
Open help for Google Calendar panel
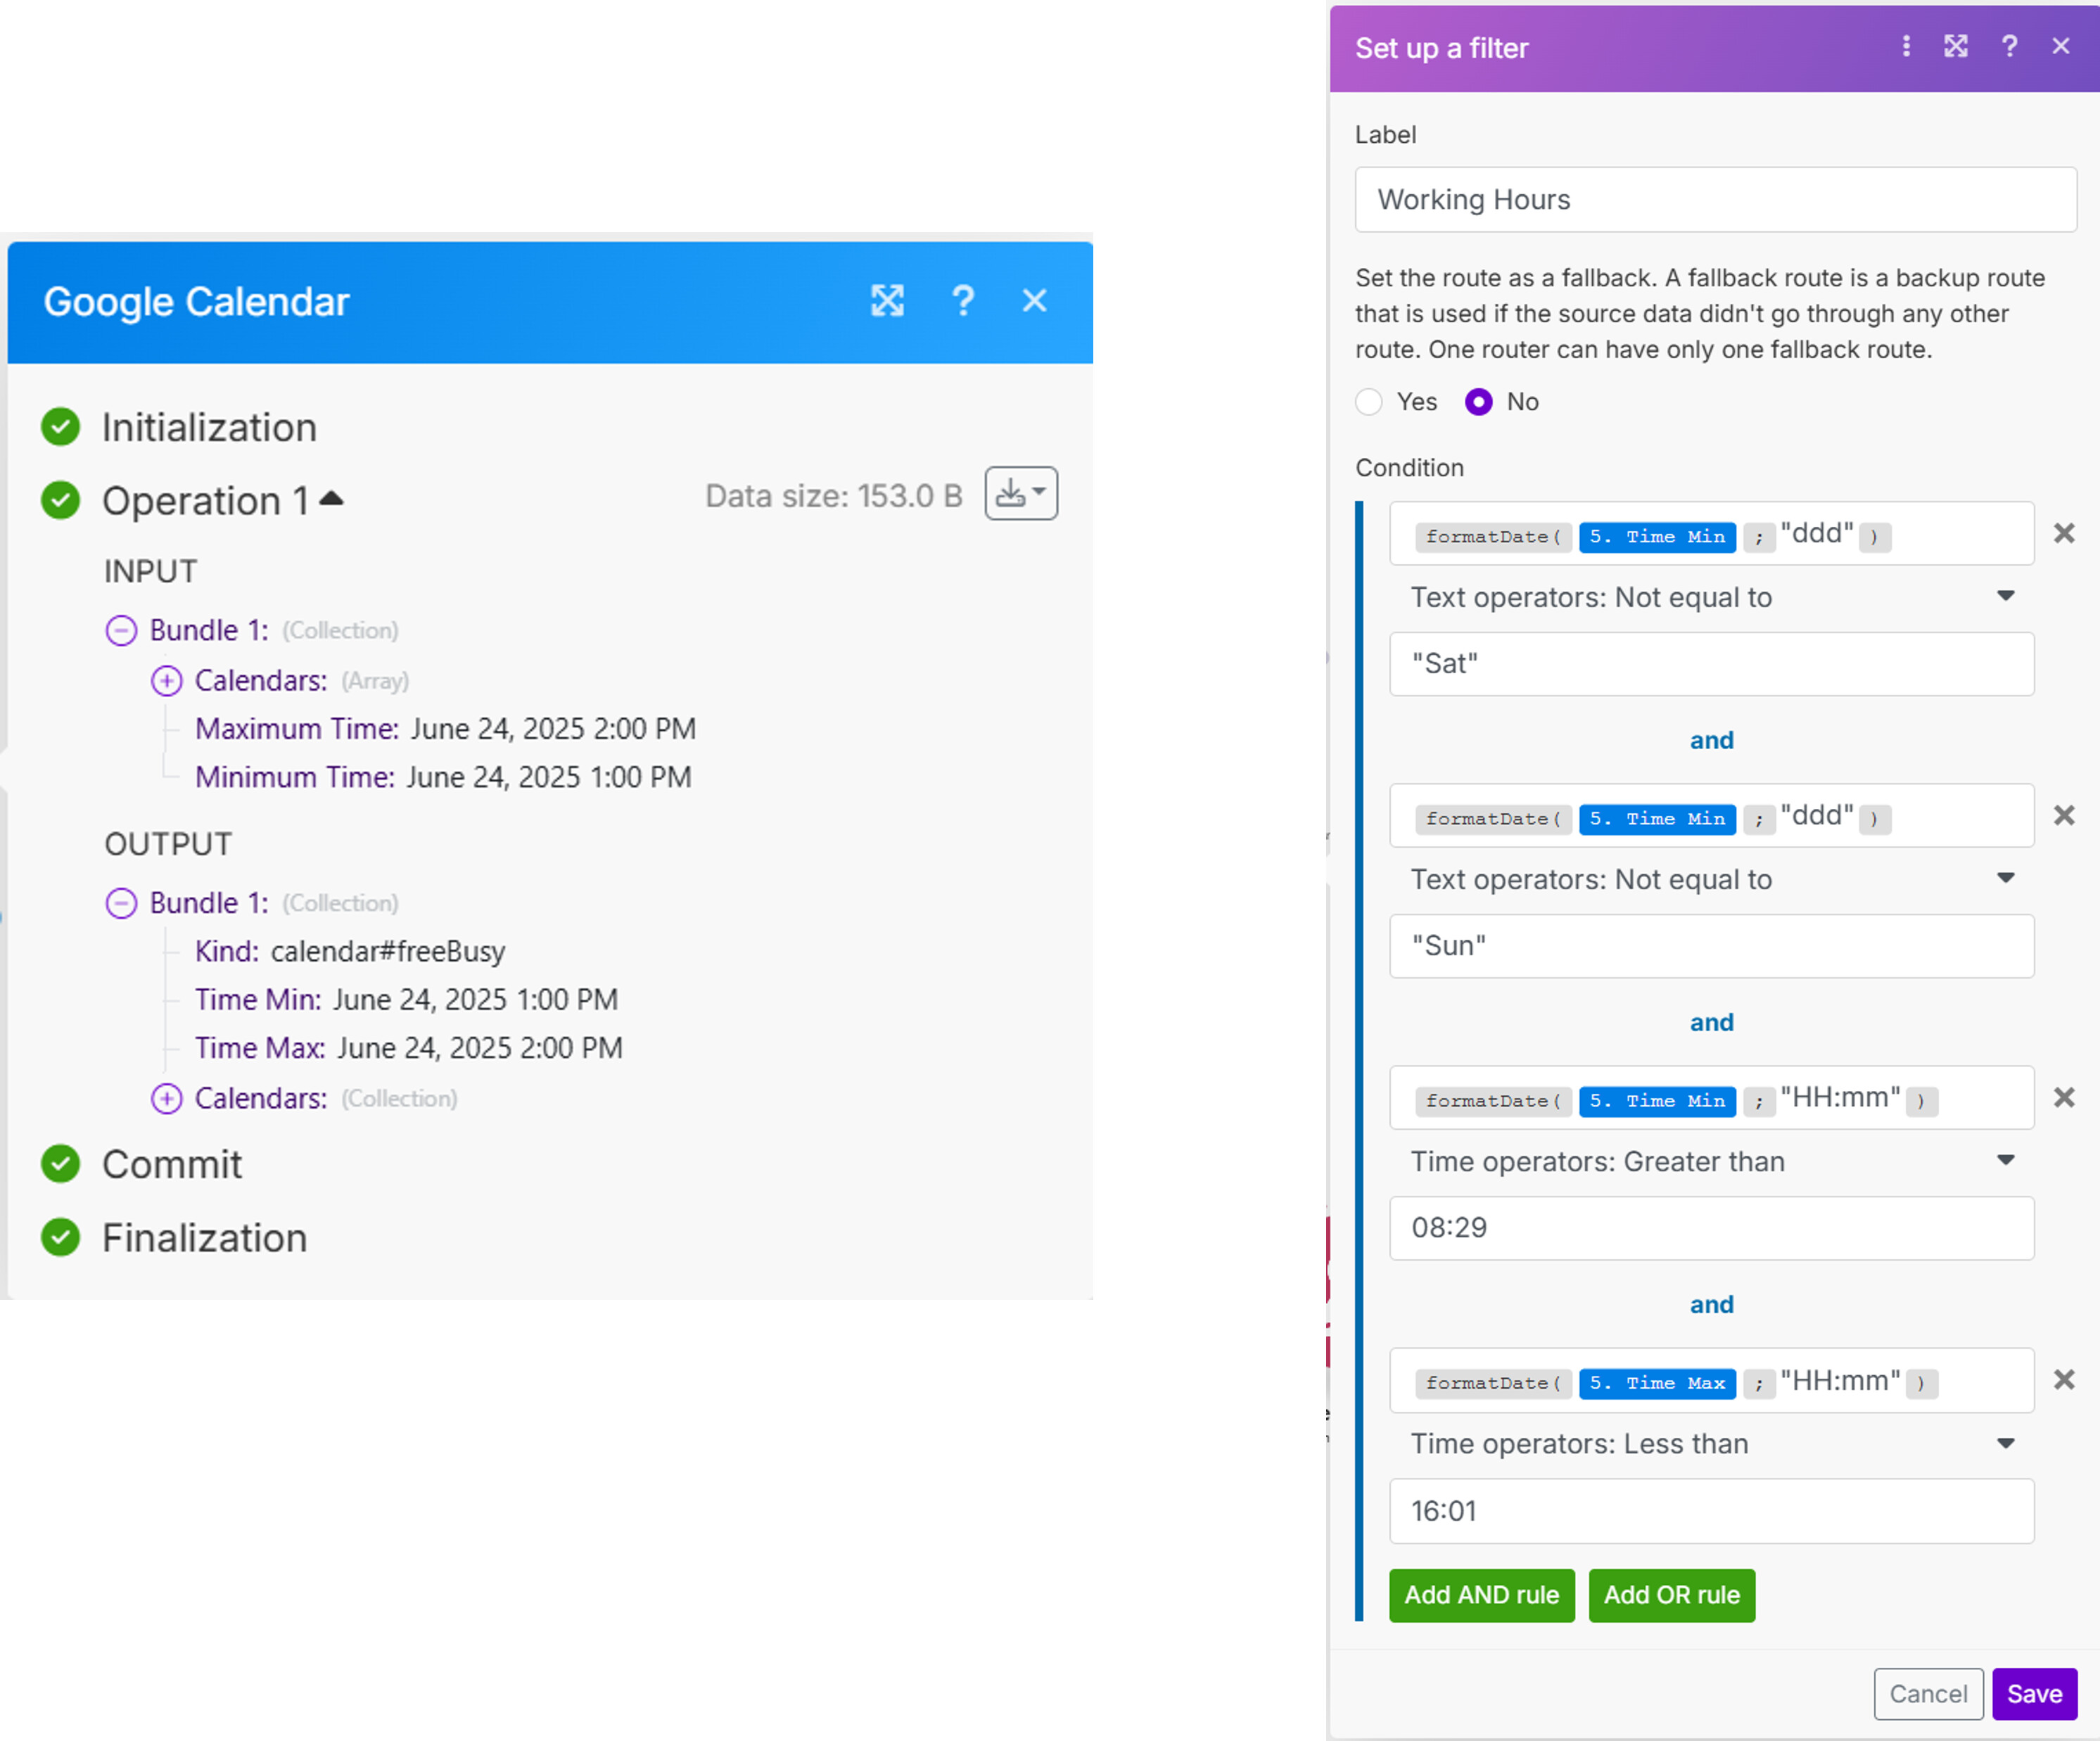coord(962,301)
